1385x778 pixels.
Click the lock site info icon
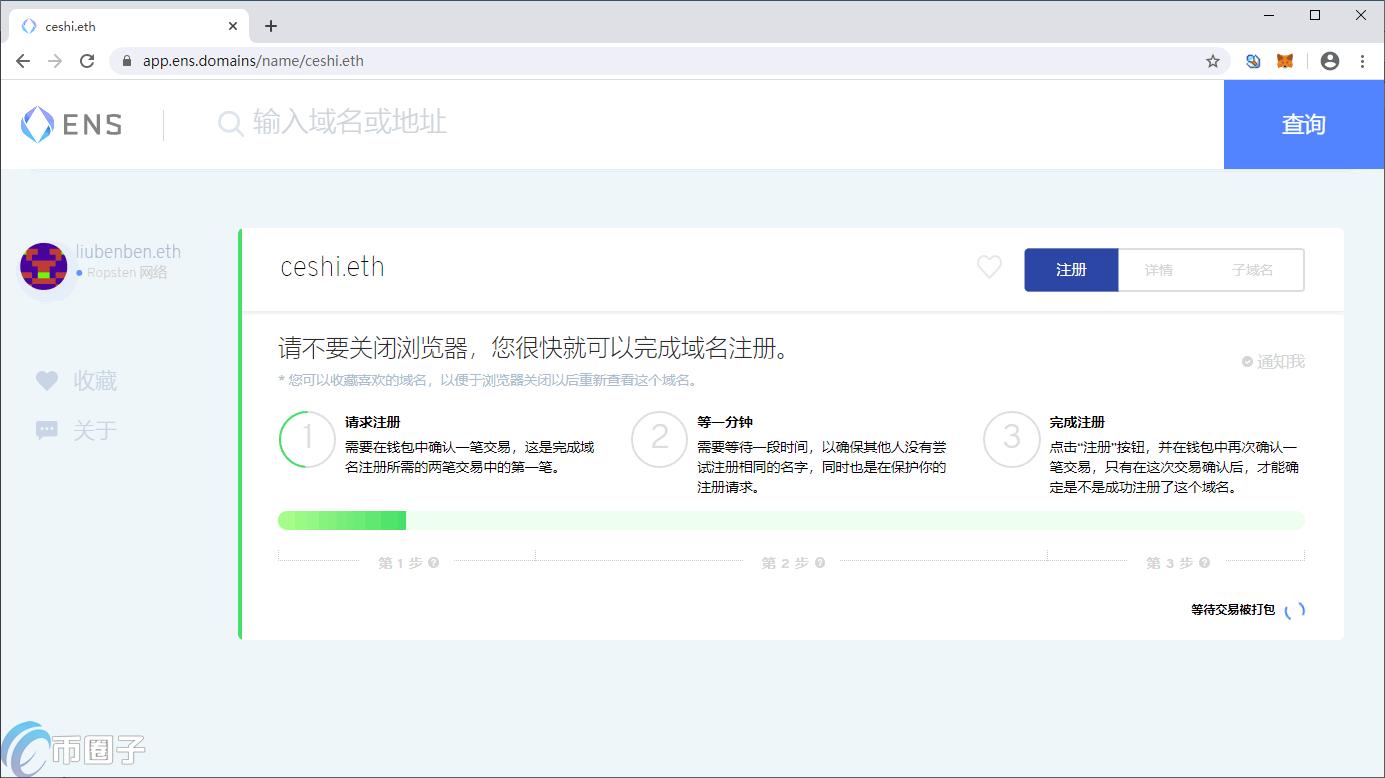coord(126,61)
